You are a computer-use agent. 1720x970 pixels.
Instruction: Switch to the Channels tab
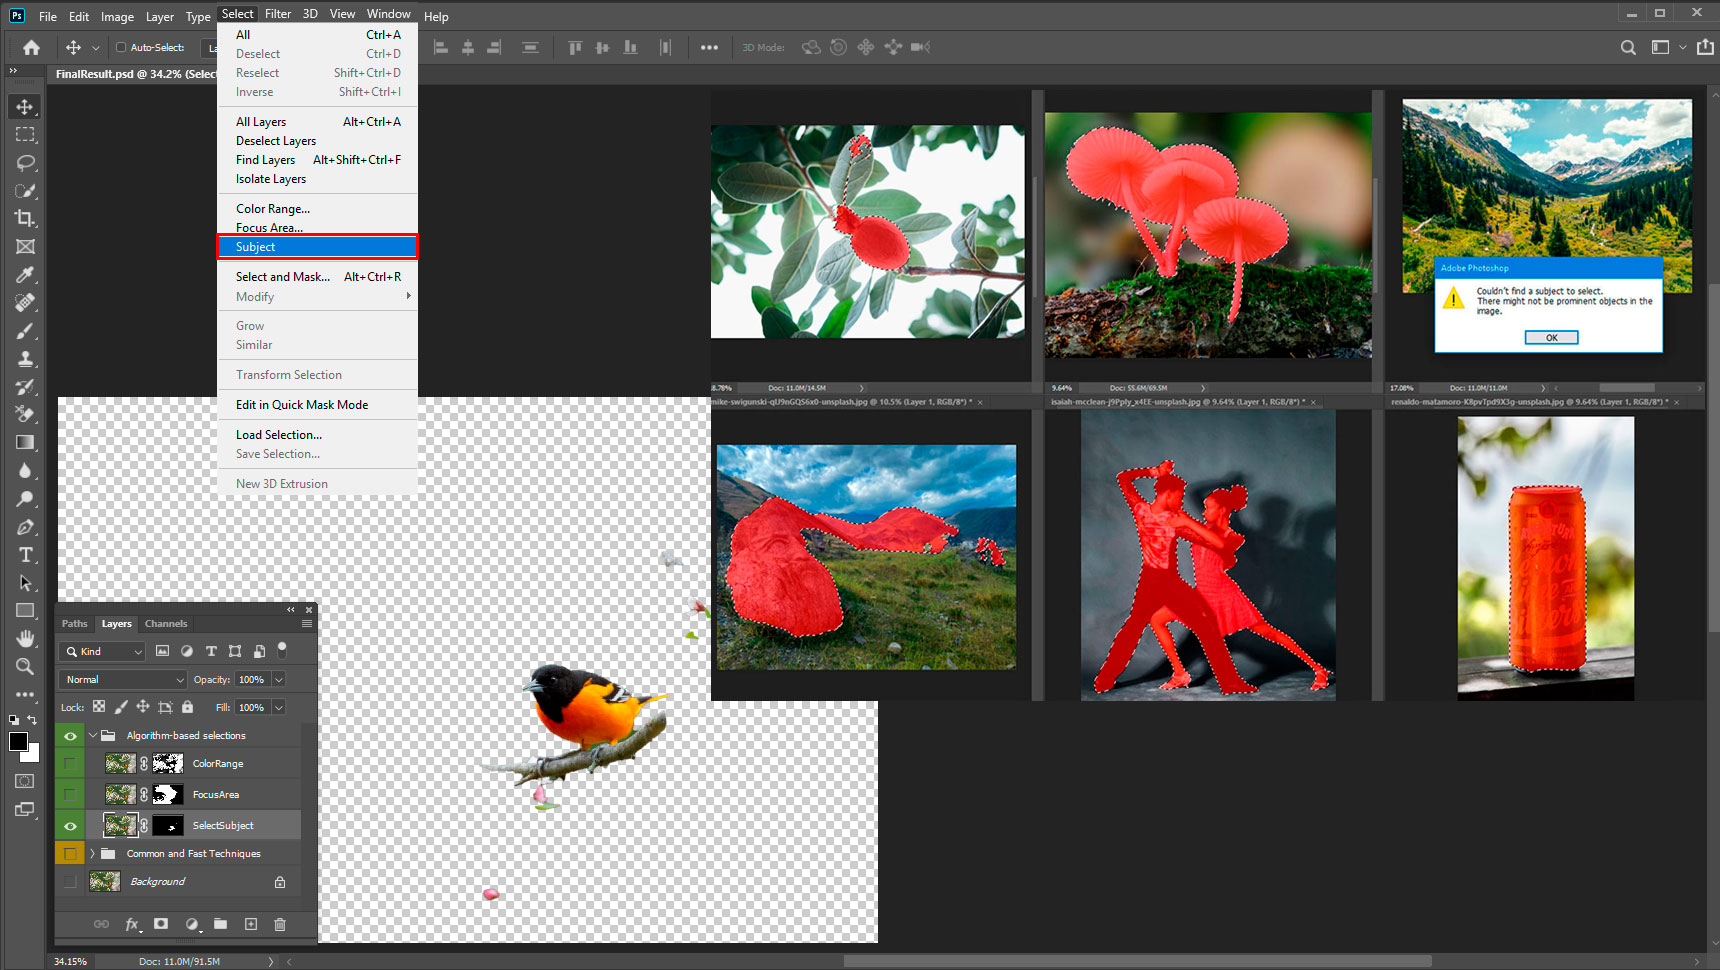[x=166, y=624]
